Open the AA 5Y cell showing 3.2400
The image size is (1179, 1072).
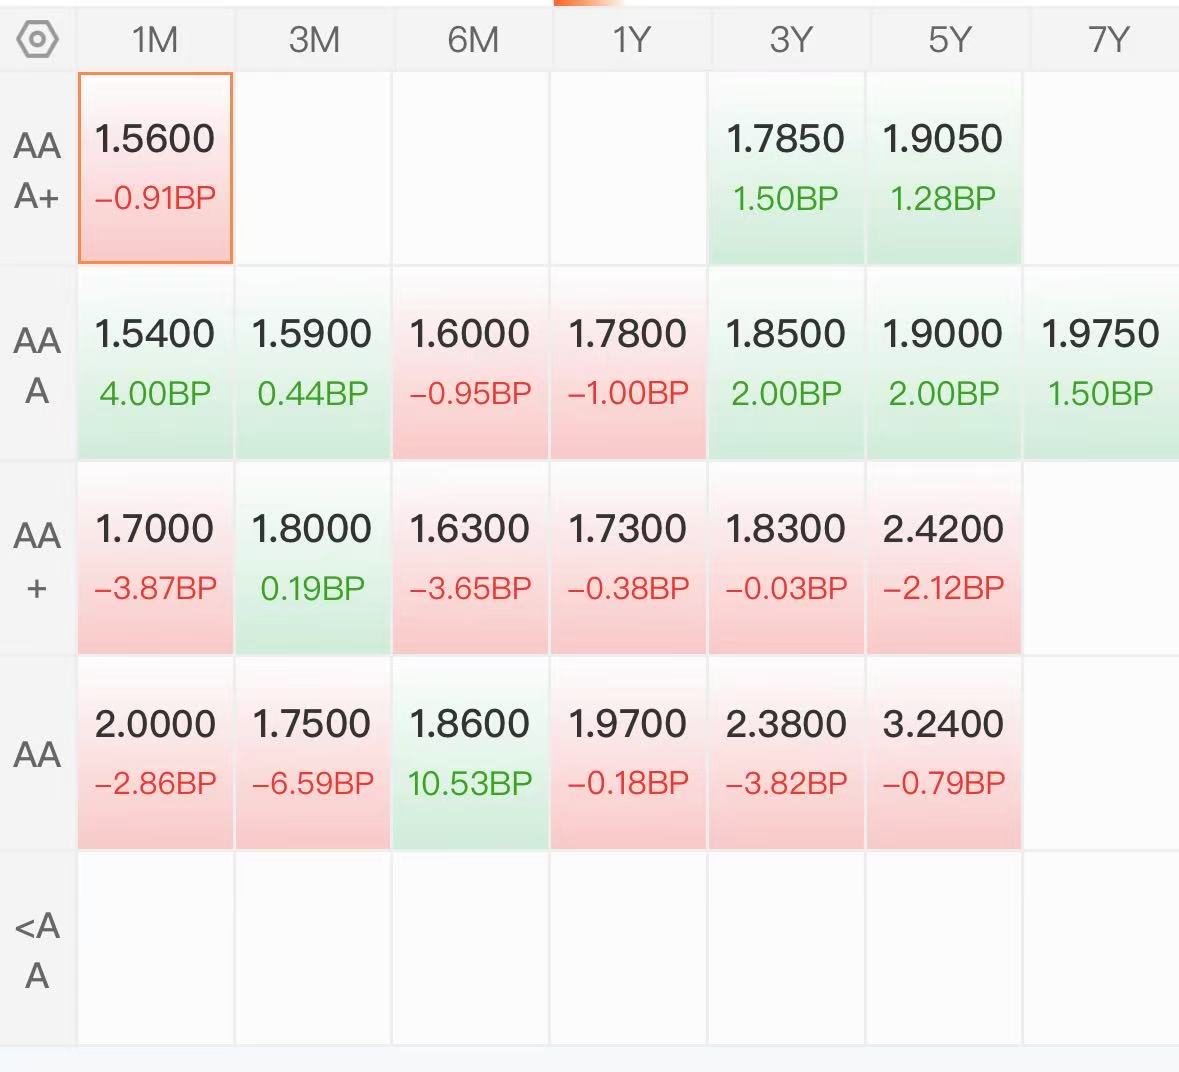click(x=944, y=753)
